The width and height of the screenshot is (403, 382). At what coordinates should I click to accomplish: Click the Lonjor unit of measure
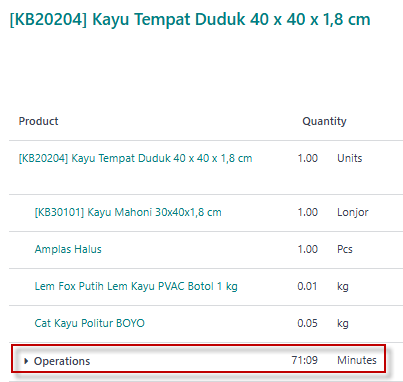[353, 212]
